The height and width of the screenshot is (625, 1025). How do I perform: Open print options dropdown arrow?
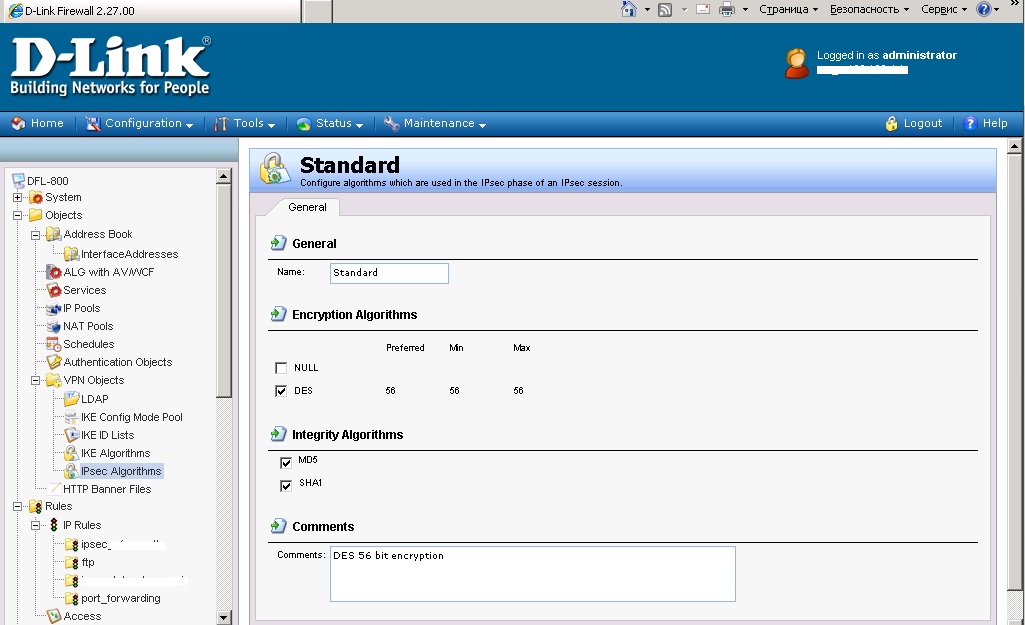pyautogui.click(x=745, y=9)
